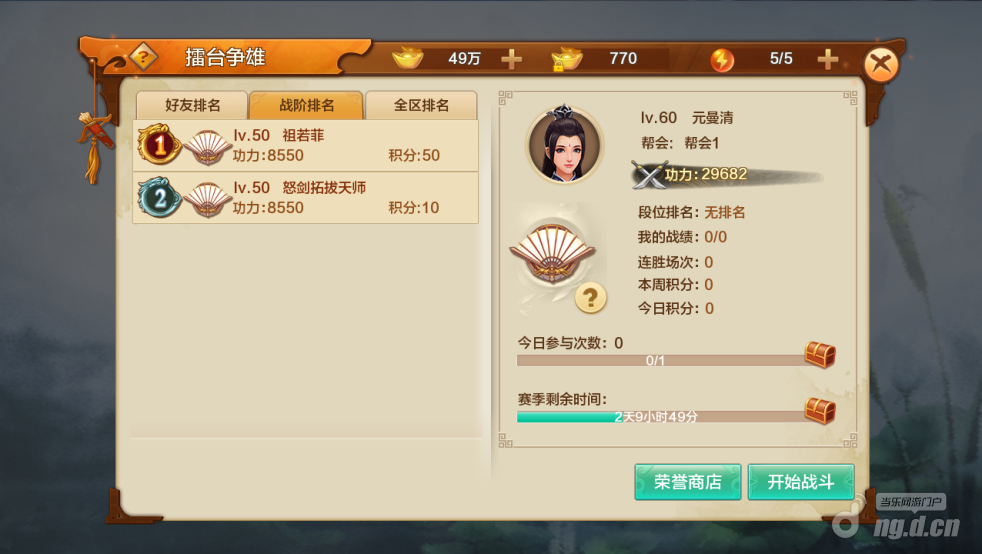Select rank 2 player 怒剑拓拔天师
Screen dimensions: 982x554
click(x=306, y=198)
